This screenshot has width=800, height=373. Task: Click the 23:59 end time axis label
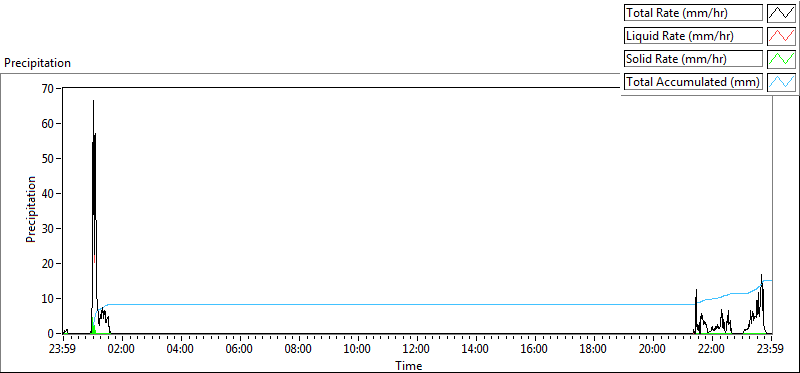[x=771, y=350]
